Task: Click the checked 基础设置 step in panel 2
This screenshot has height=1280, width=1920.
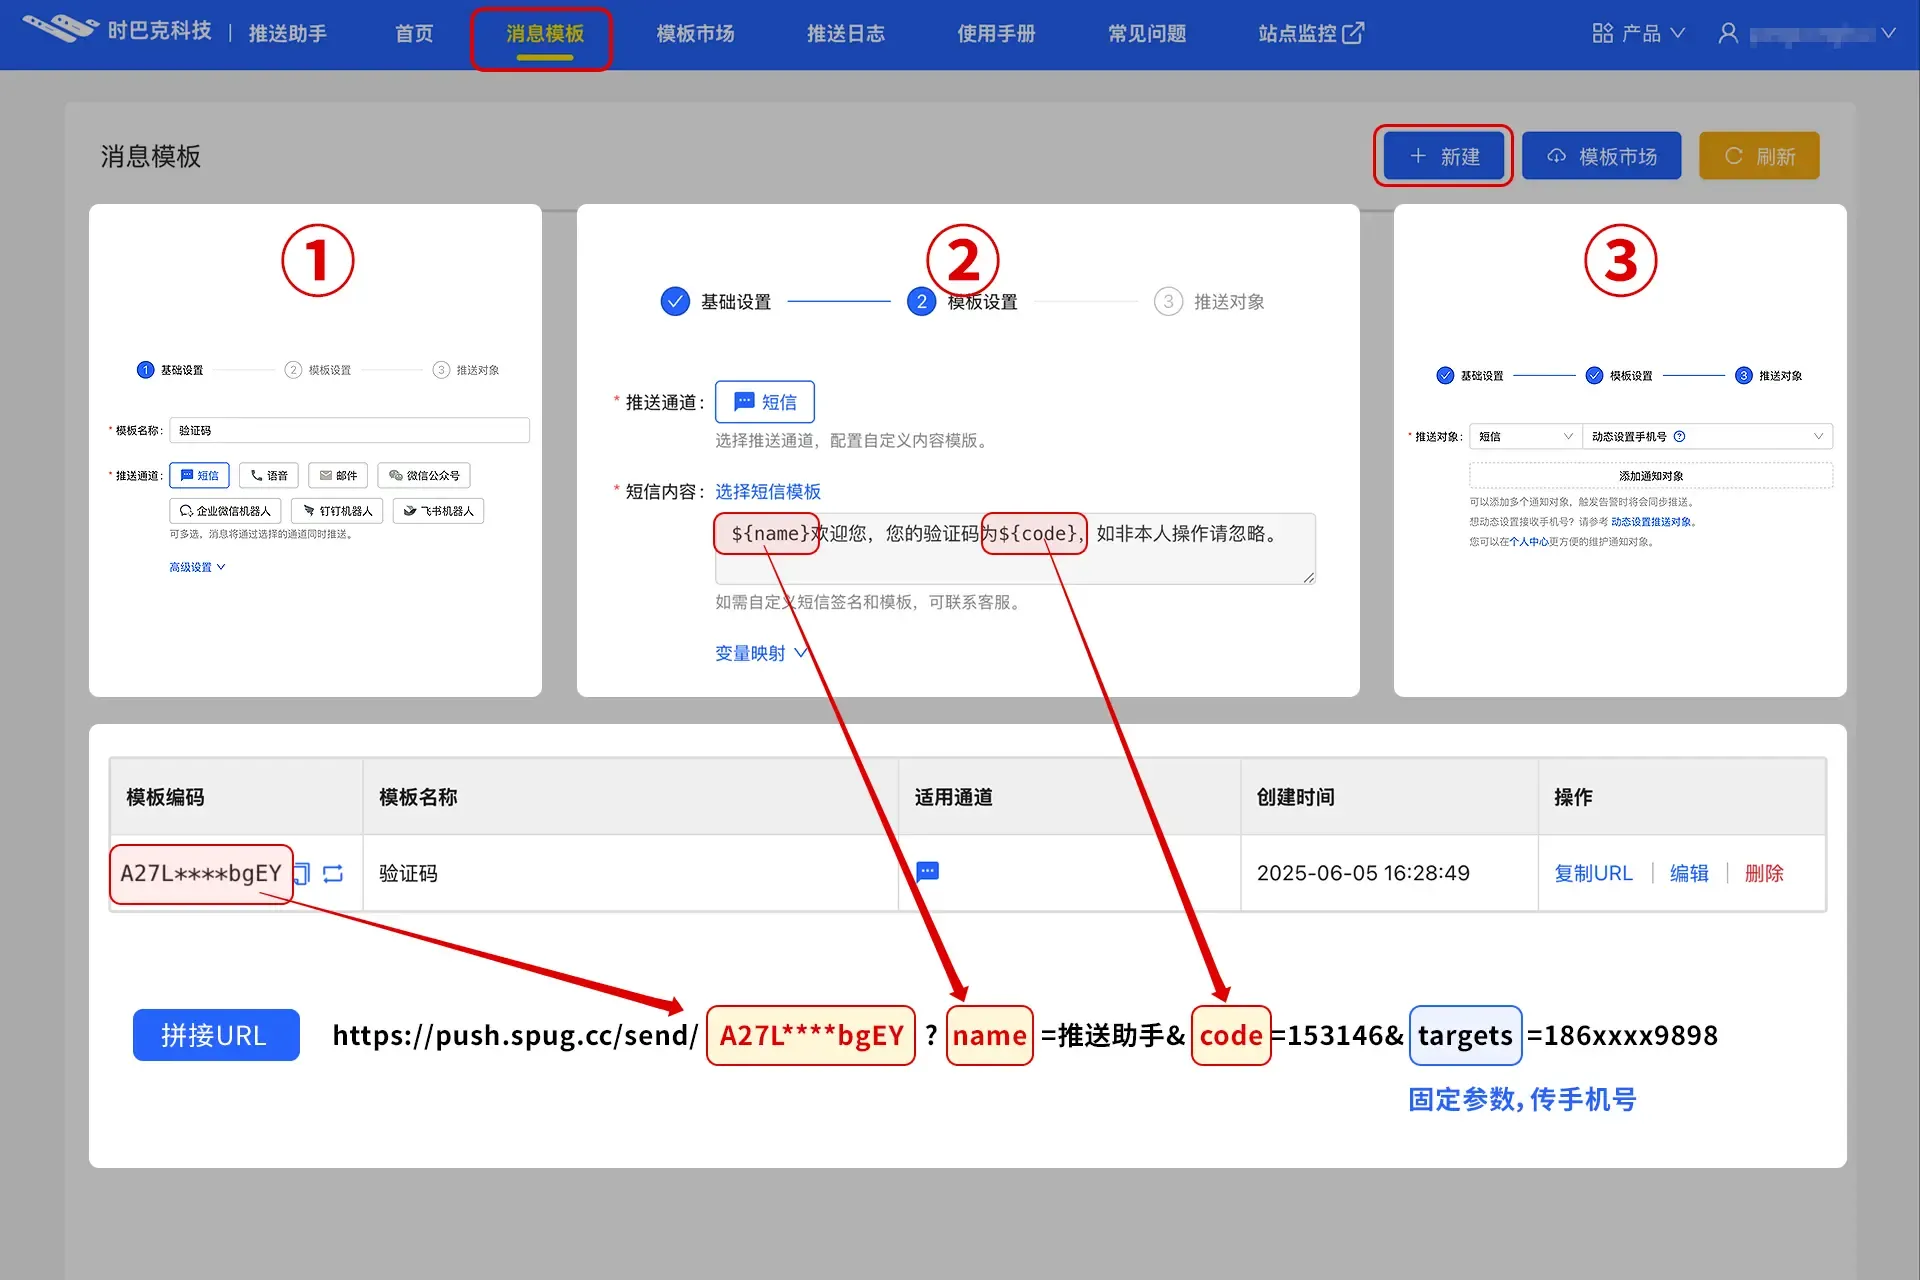Action: pos(716,301)
